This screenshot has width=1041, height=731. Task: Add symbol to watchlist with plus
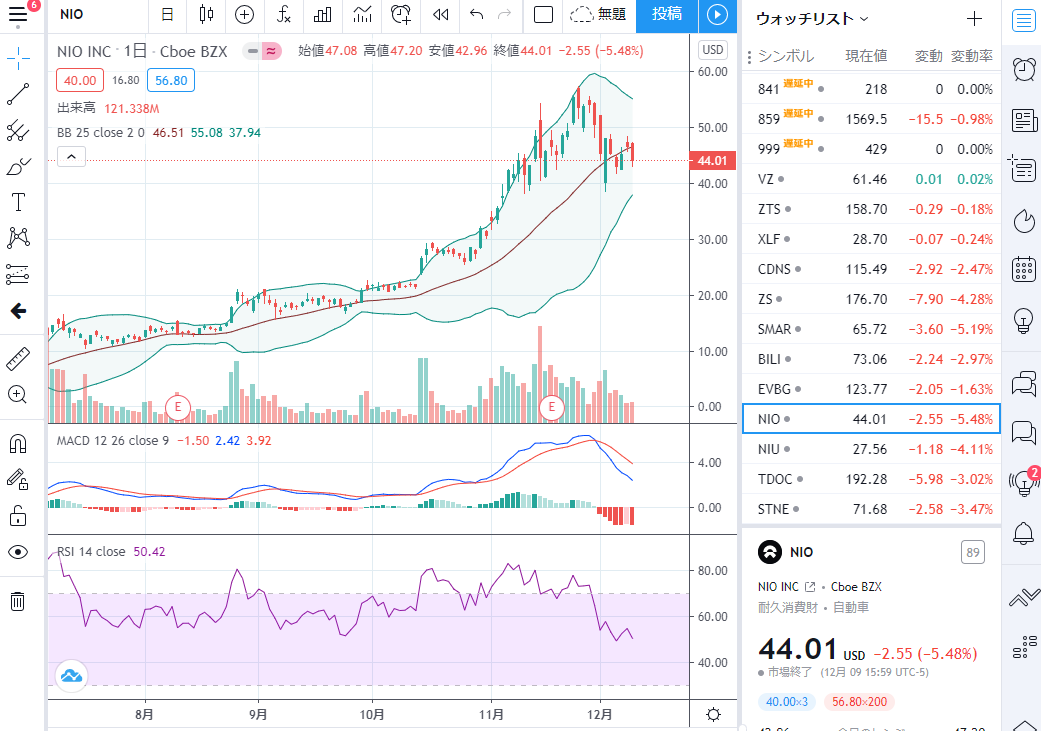(974, 19)
